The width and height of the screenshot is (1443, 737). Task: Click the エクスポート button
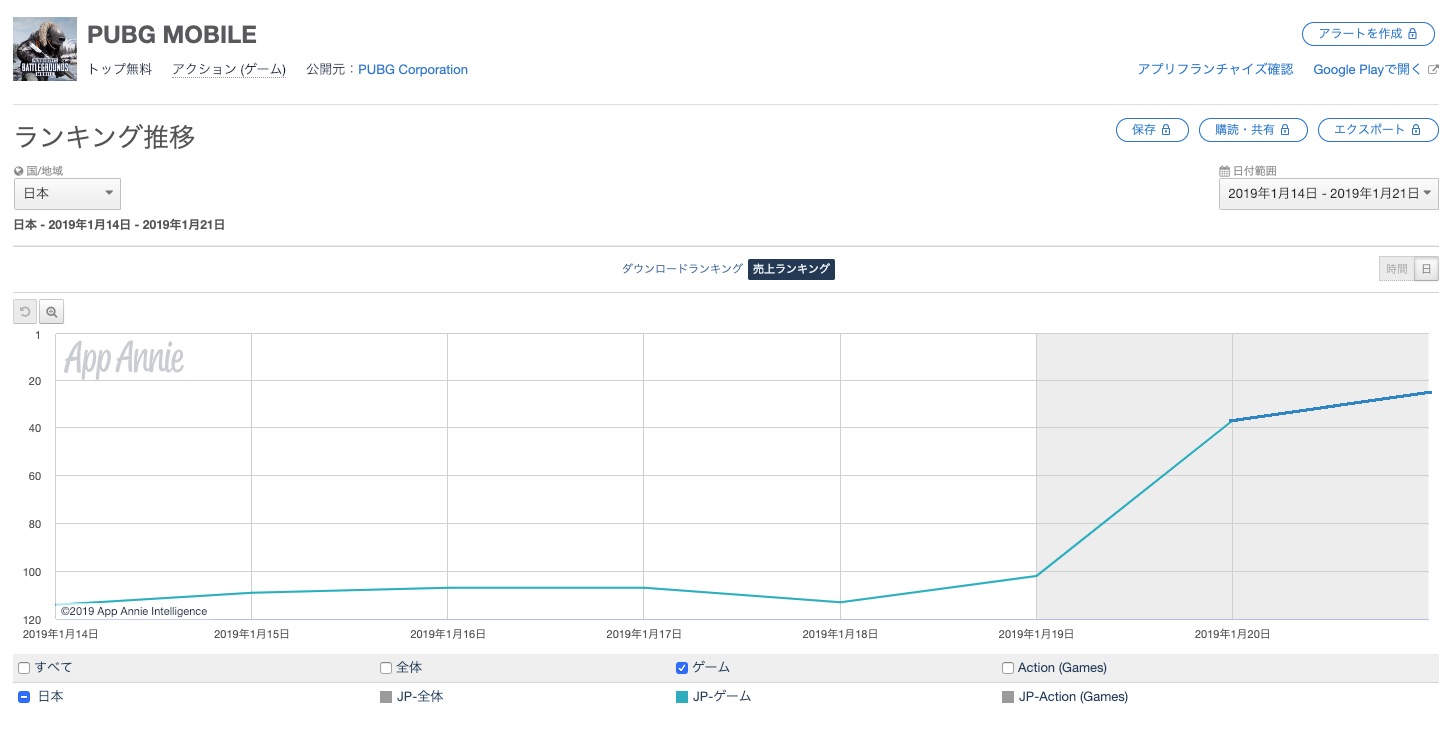(1378, 130)
